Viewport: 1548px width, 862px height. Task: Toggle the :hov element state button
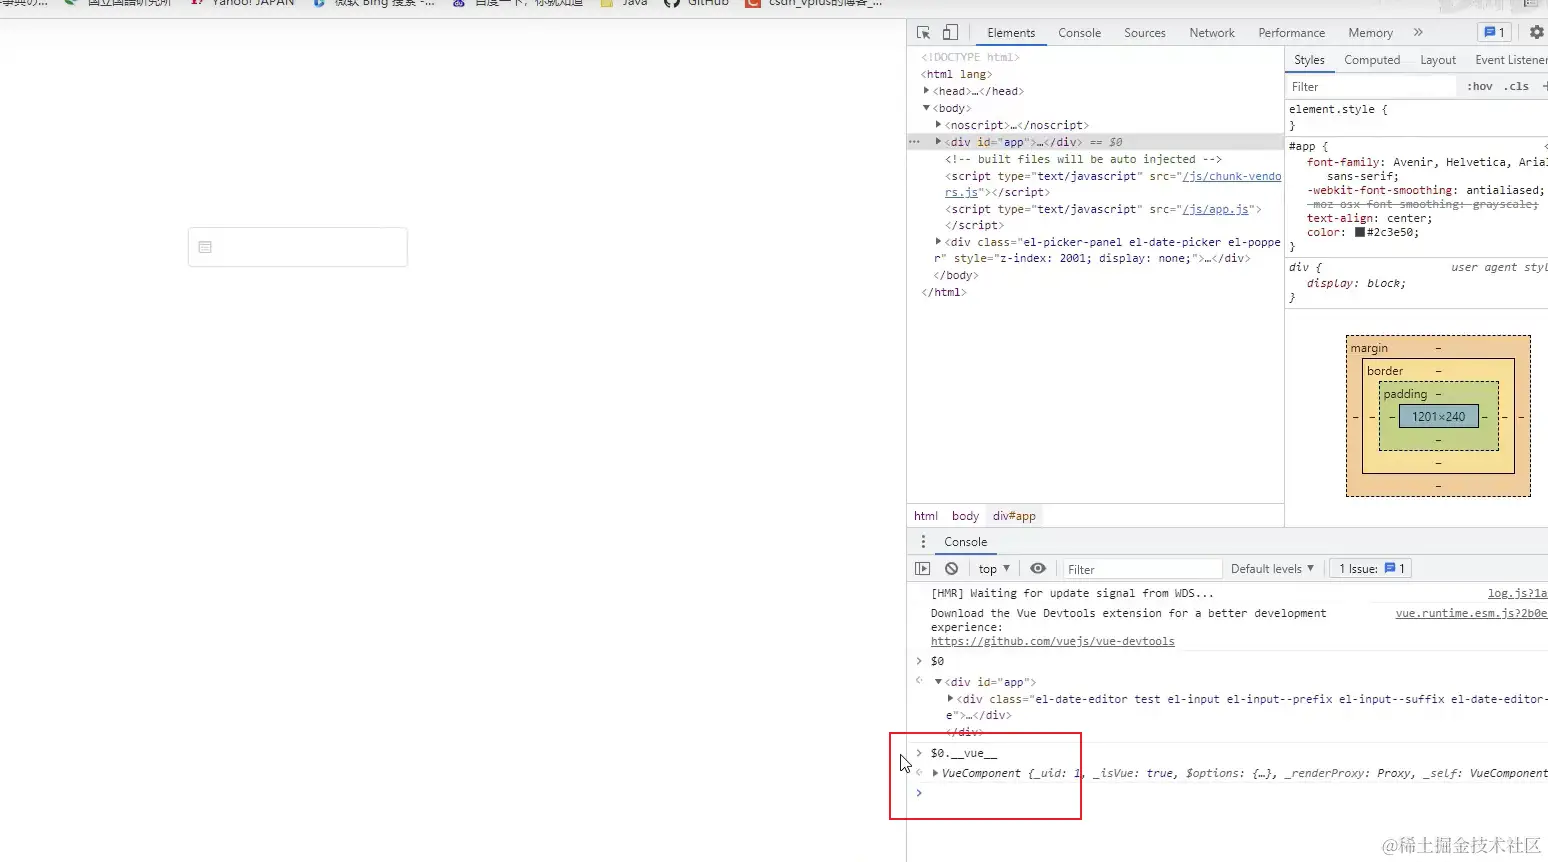tap(1479, 87)
